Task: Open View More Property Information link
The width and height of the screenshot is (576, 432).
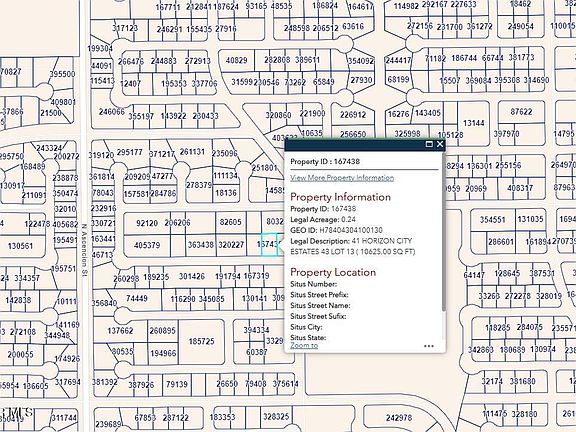Action: pyautogui.click(x=342, y=178)
